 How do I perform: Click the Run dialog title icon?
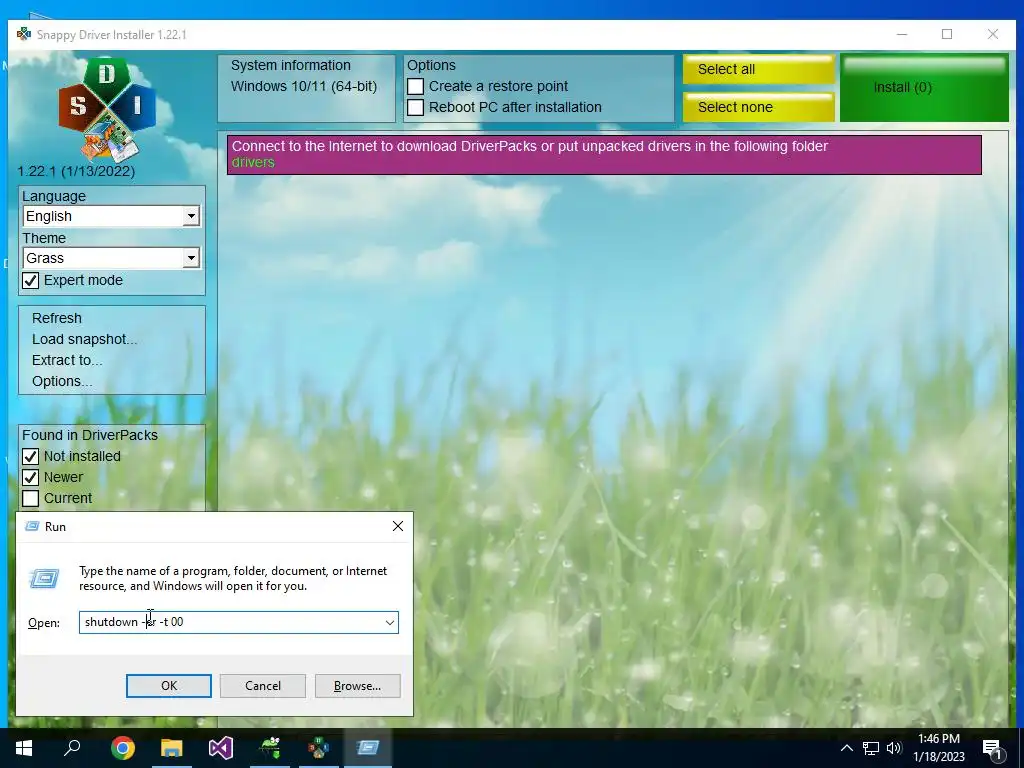[x=32, y=526]
